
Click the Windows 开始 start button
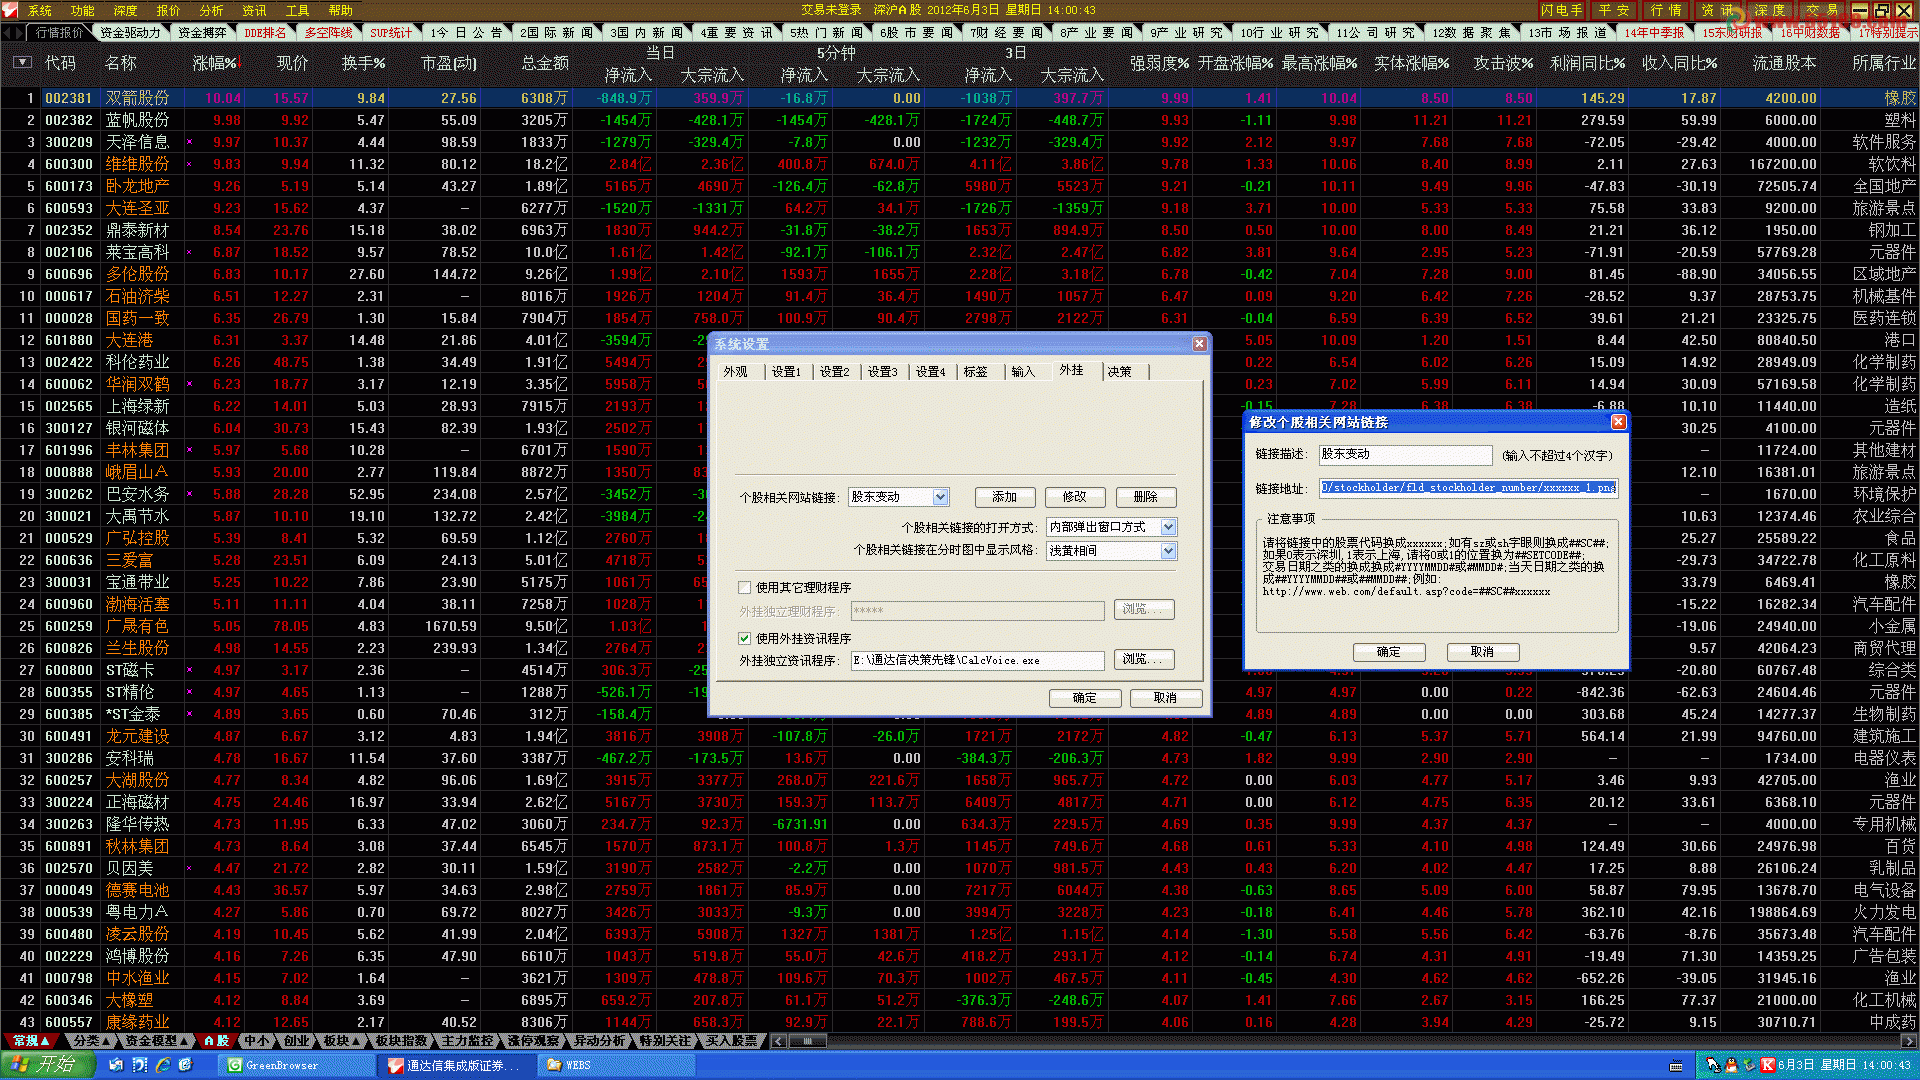tap(47, 1065)
